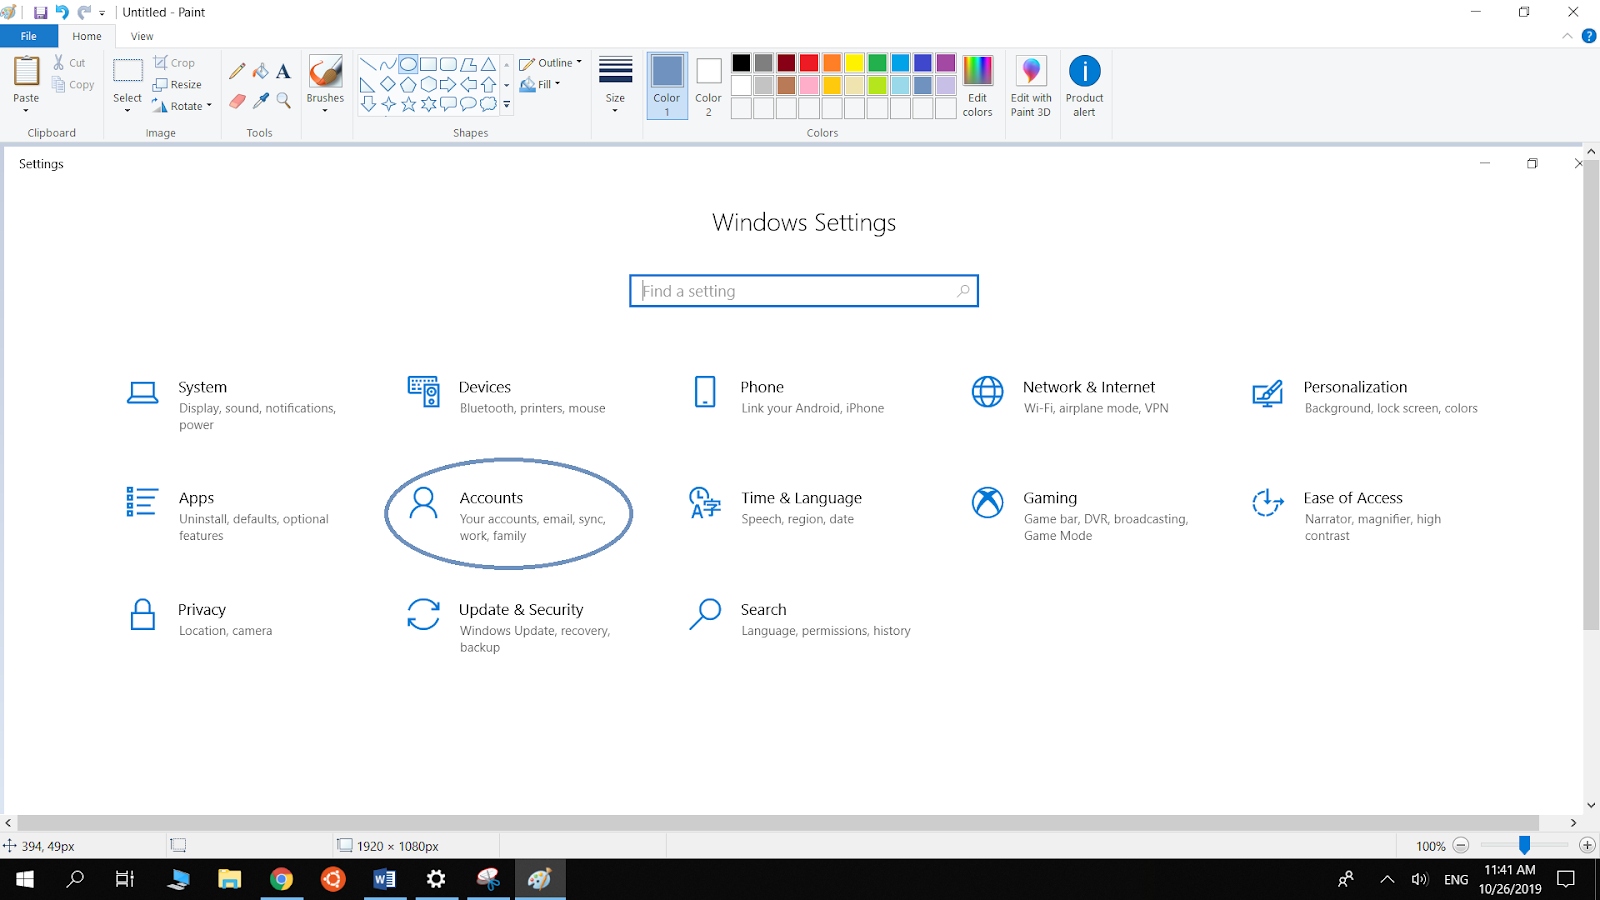1600x900 pixels.
Task: Click the rectangular Select tool icon
Action: pyautogui.click(x=127, y=71)
